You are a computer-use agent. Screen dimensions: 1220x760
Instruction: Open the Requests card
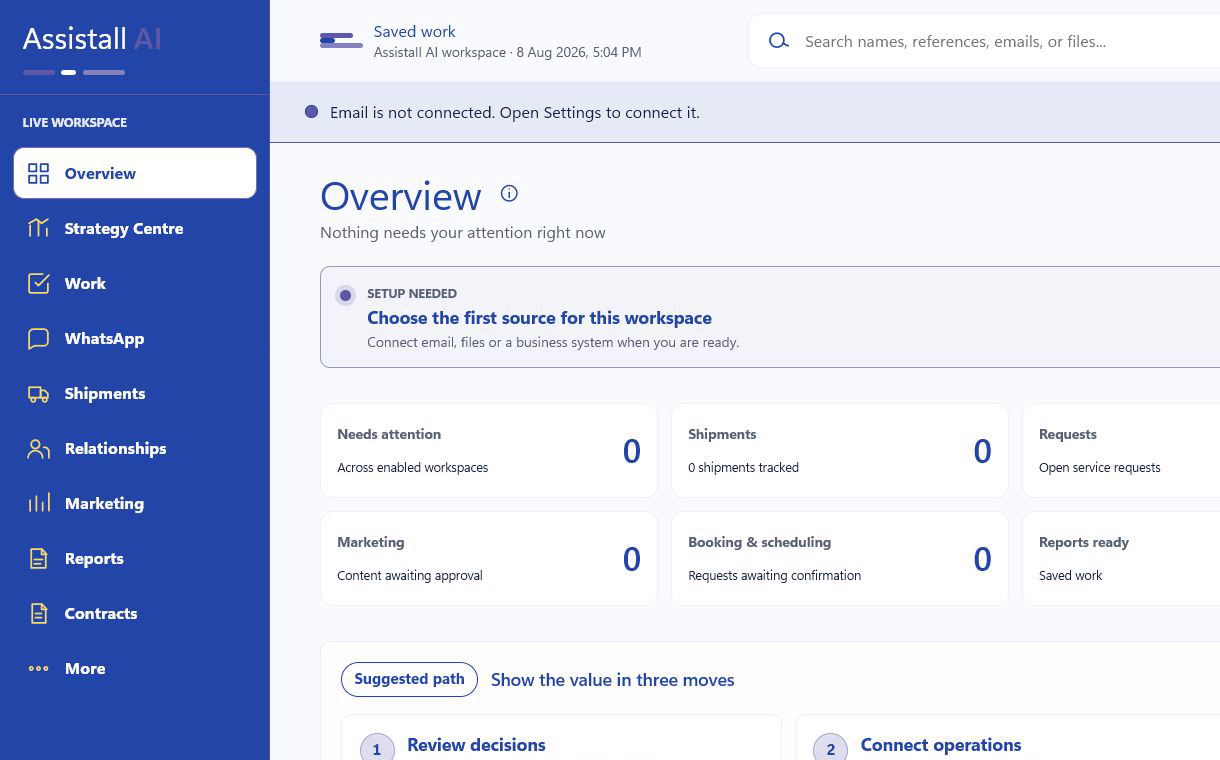click(x=1121, y=450)
